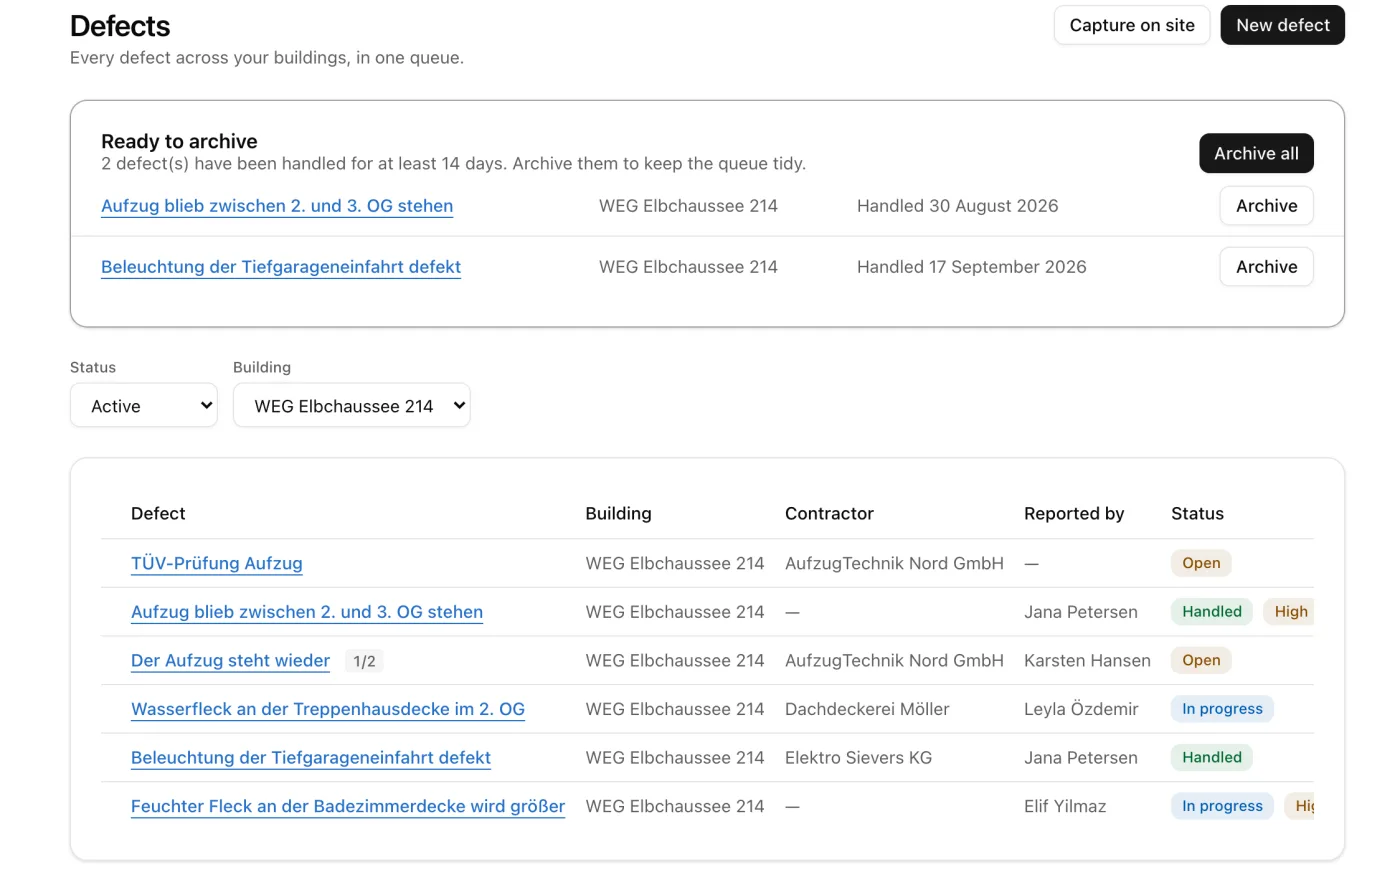1400x872 pixels.
Task: Open Aufzug blieb link in Ready to archive
Action: coord(277,206)
